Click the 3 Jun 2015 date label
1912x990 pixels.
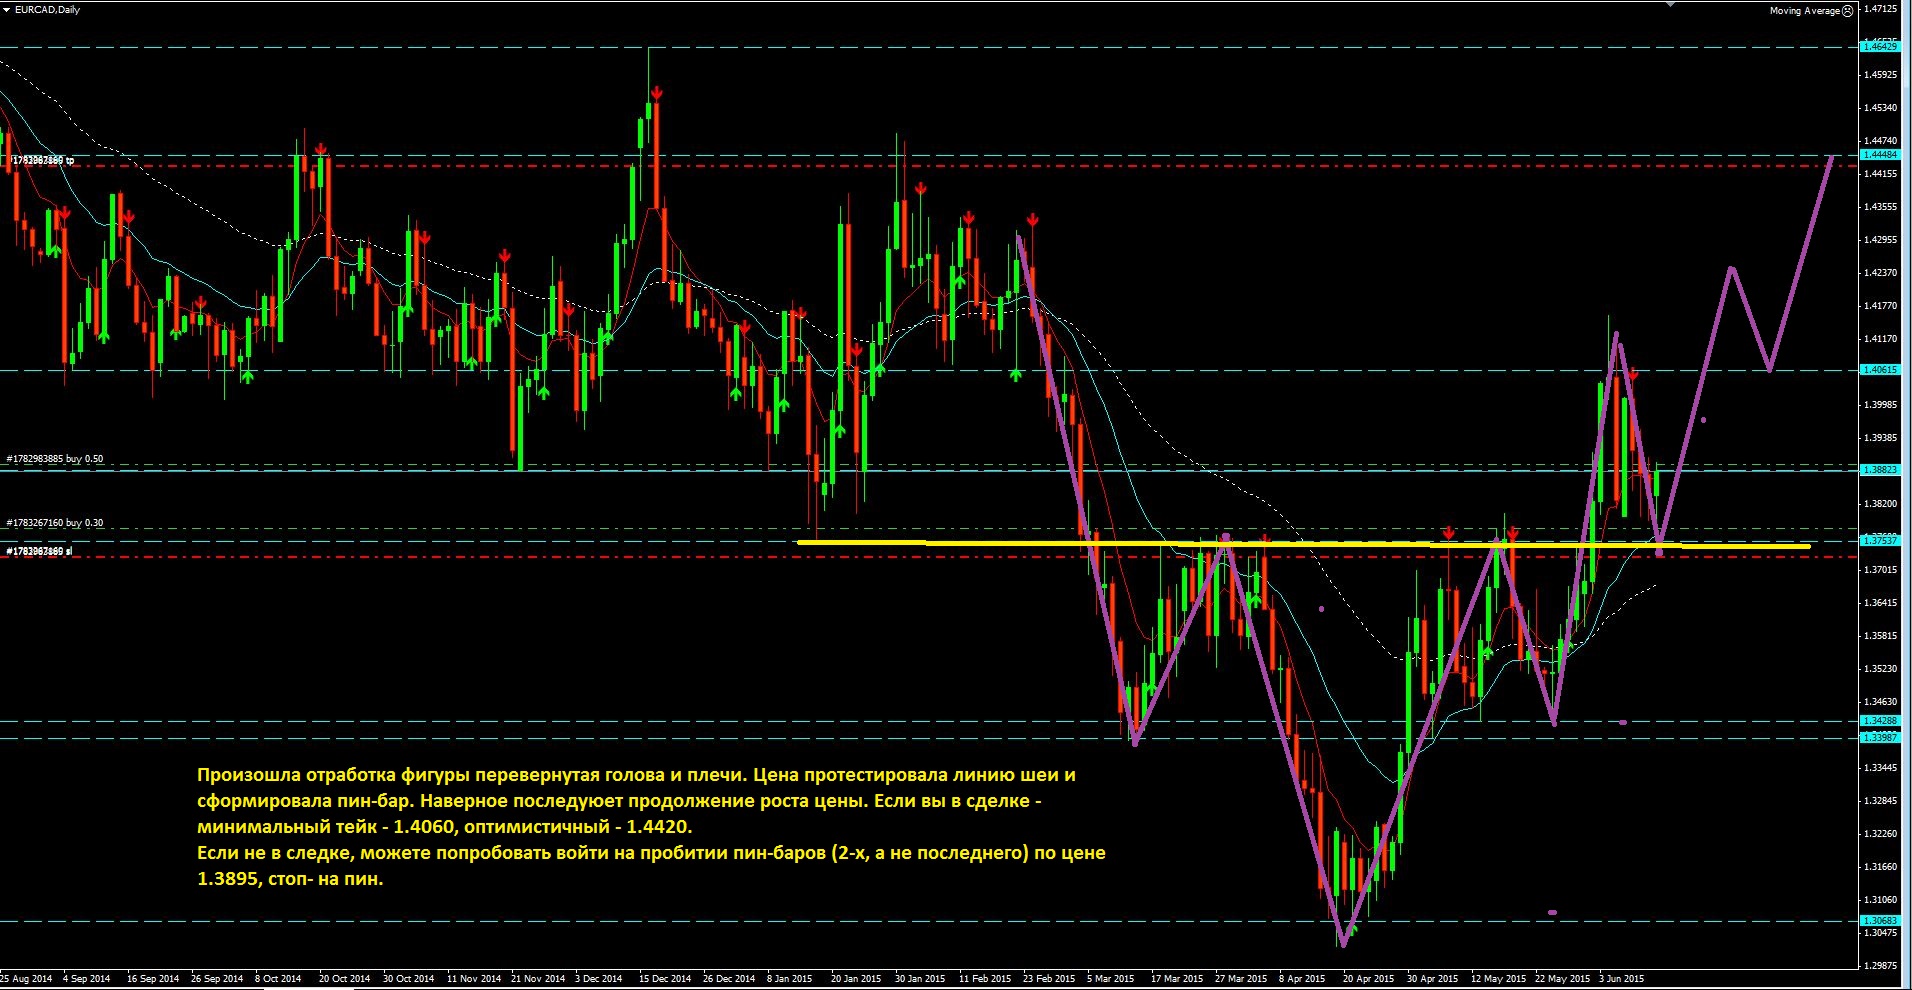(1621, 979)
